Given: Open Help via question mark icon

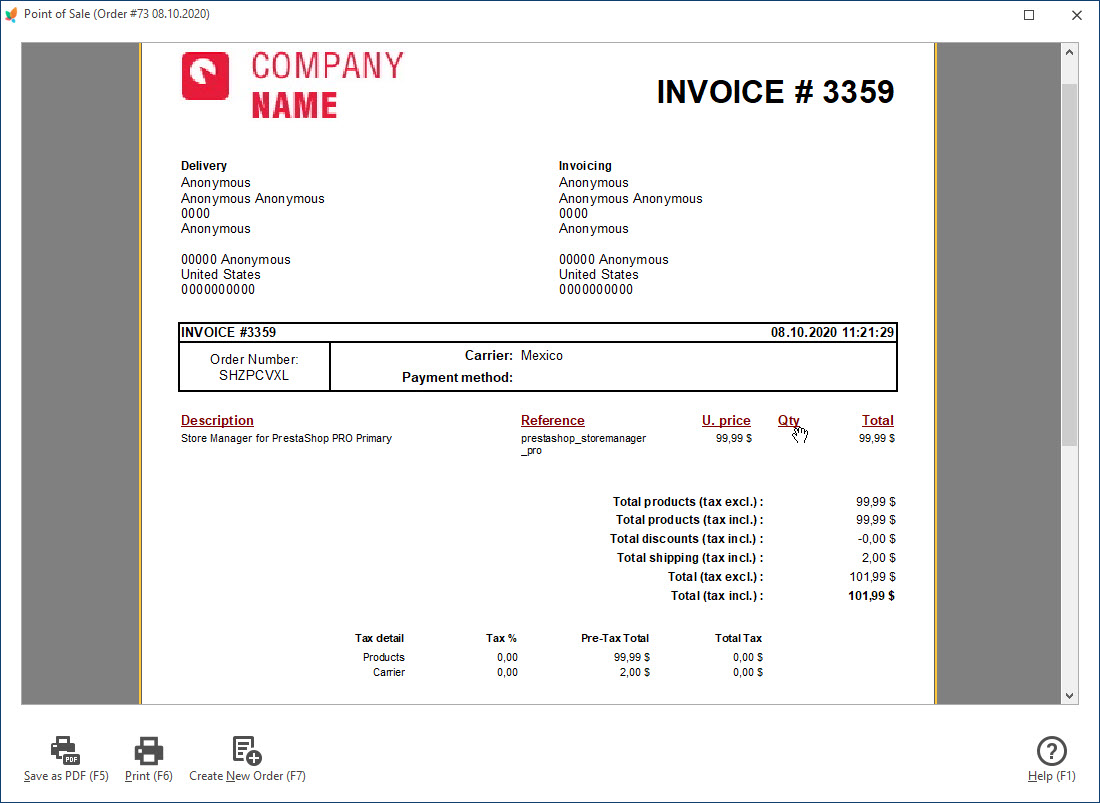Looking at the screenshot, I should point(1052,751).
